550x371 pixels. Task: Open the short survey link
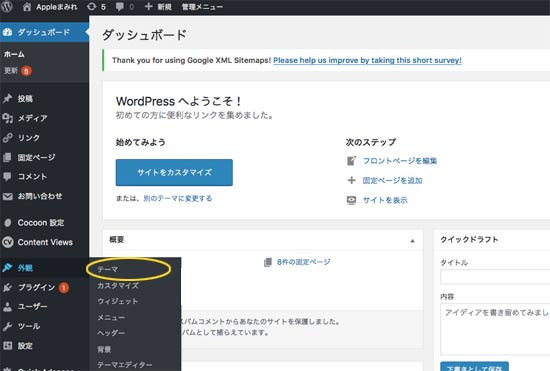click(x=367, y=60)
